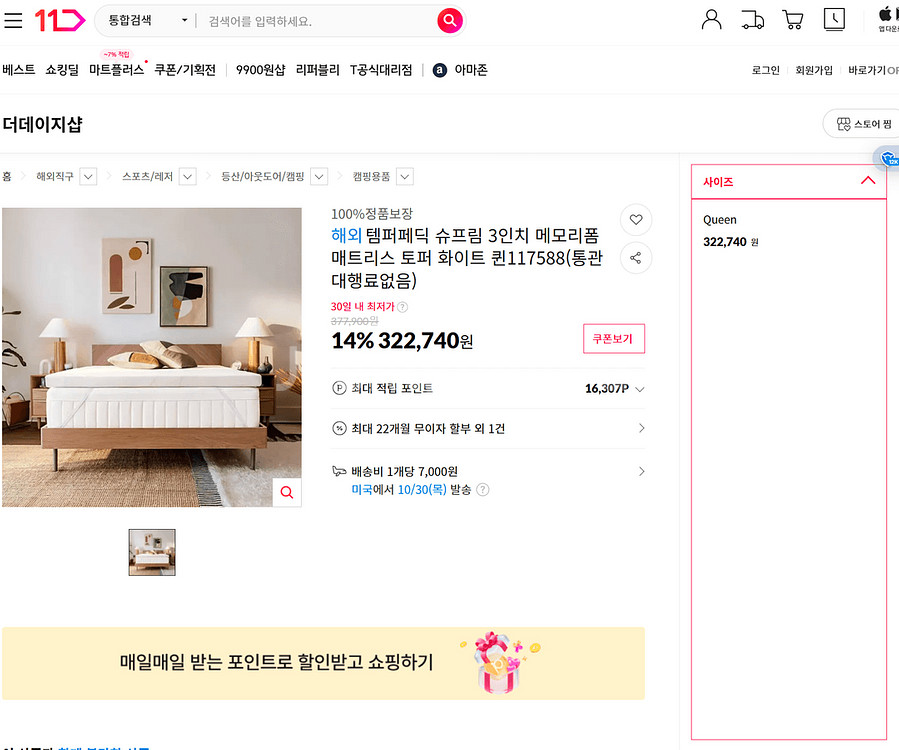The width and height of the screenshot is (899, 750).
Task: Click the 30-day lowest price help icon
Action: pyautogui.click(x=402, y=307)
